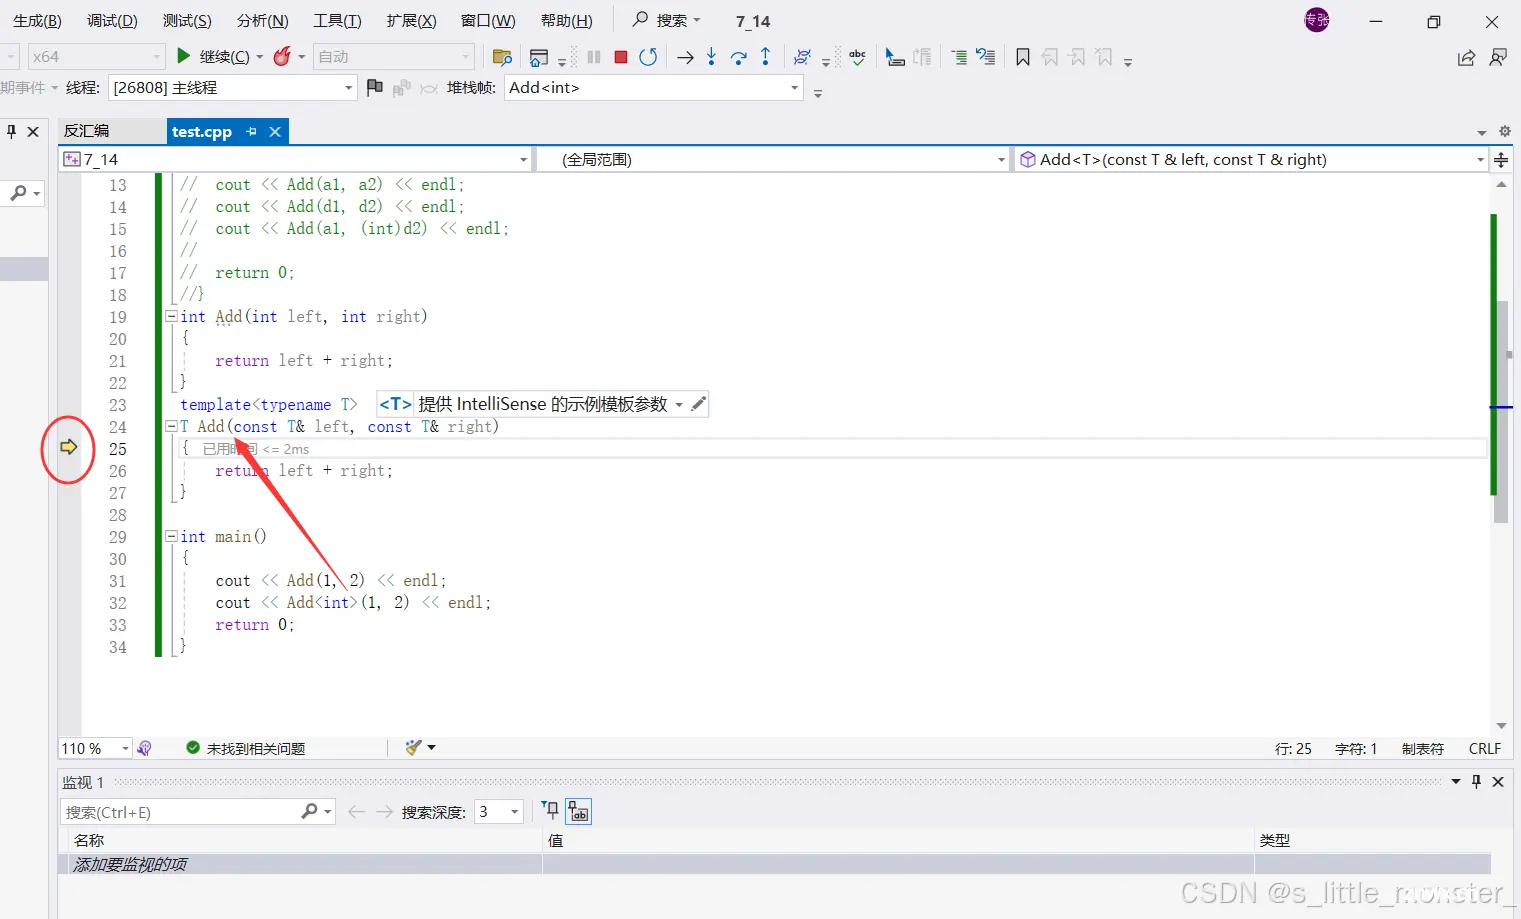Click the Hot Reload flame icon
1521x919 pixels.
pos(282,56)
